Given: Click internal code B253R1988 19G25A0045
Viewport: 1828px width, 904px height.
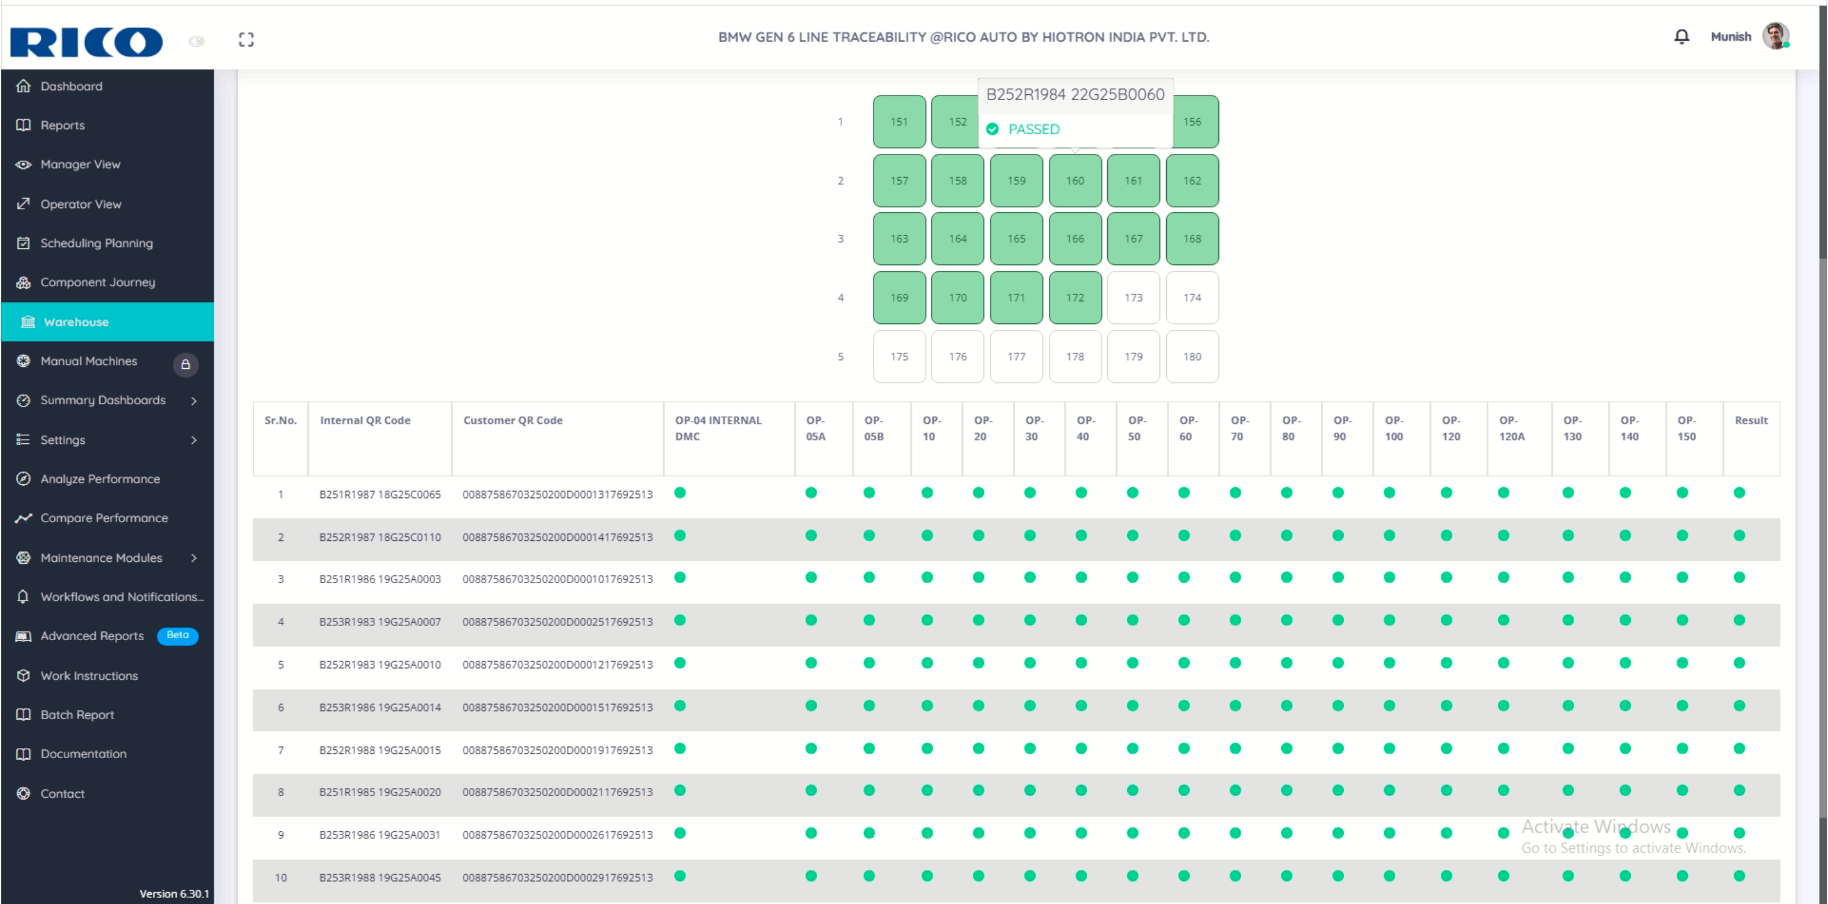Looking at the screenshot, I should pyautogui.click(x=380, y=878).
